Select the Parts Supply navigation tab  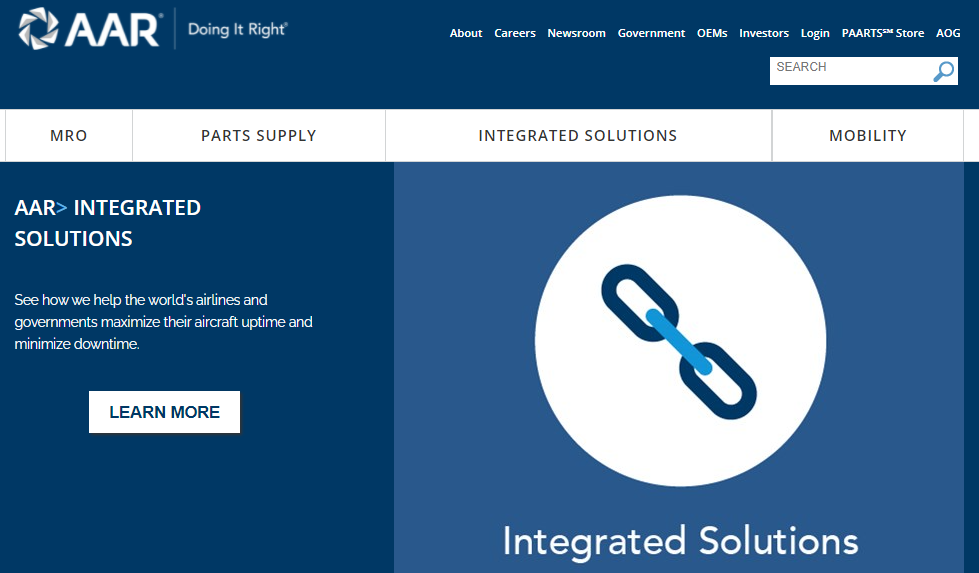pyautogui.click(x=258, y=135)
